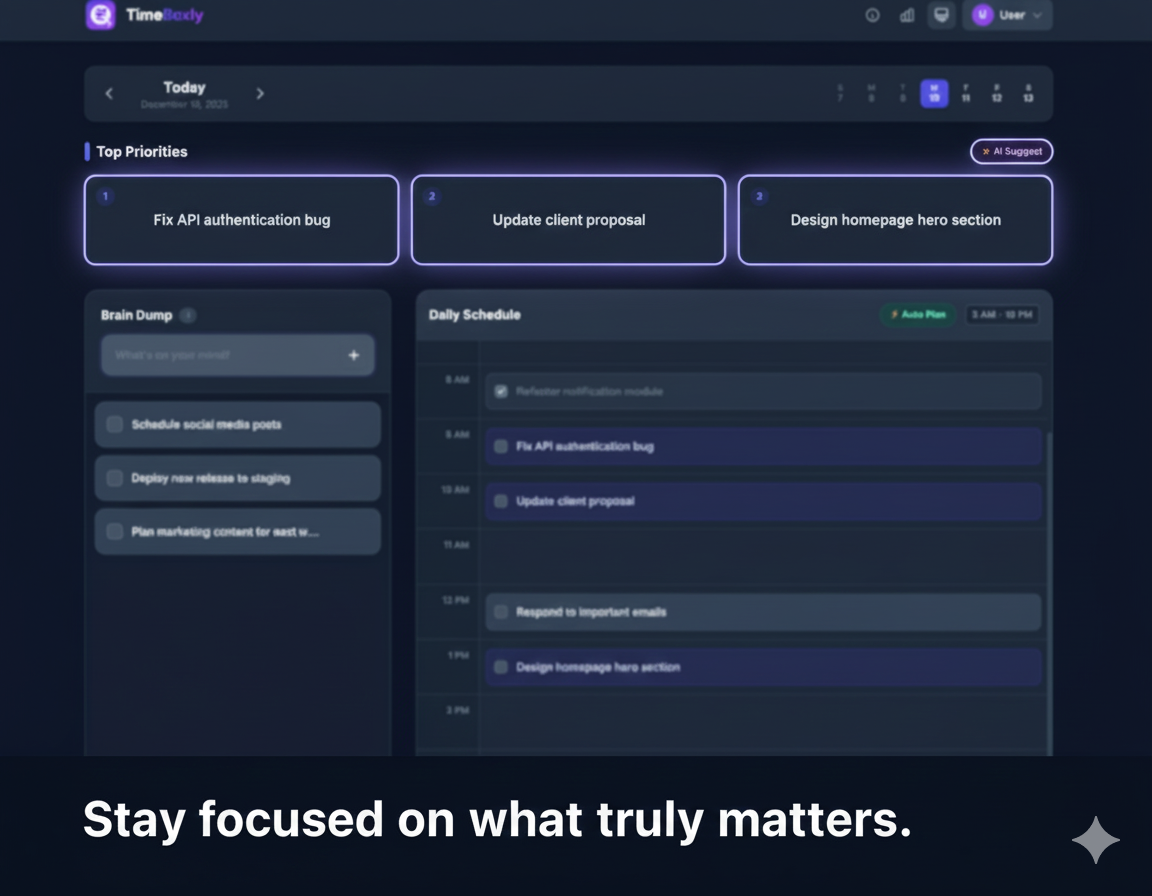Open the widget icon next to the user avatar
This screenshot has height=896, width=1152.
pyautogui.click(x=940, y=15)
